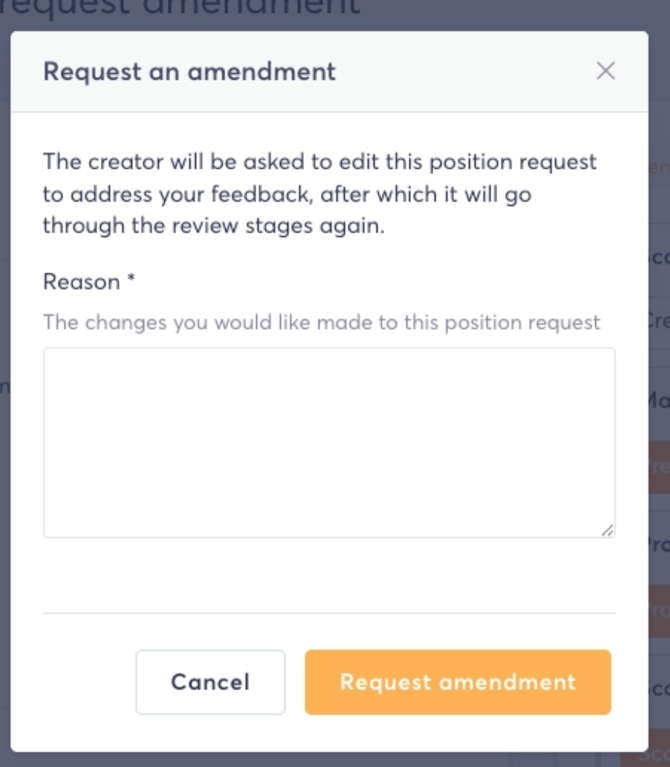The height and width of the screenshot is (767, 670).
Task: Click the partially hidden "Ma" text behind the dialog
Action: click(x=660, y=400)
